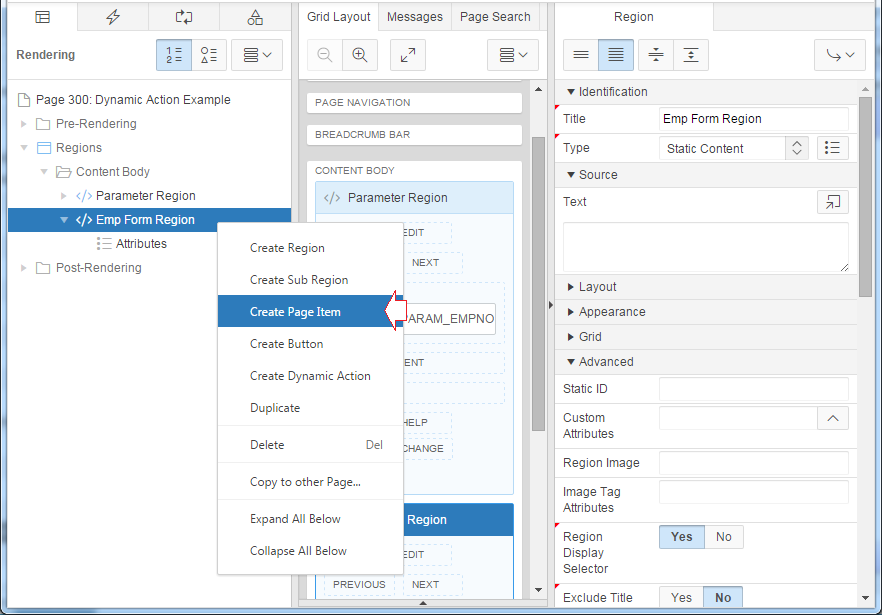The height and width of the screenshot is (616, 882).
Task: Switch to the Grid Layout tab
Action: [339, 17]
